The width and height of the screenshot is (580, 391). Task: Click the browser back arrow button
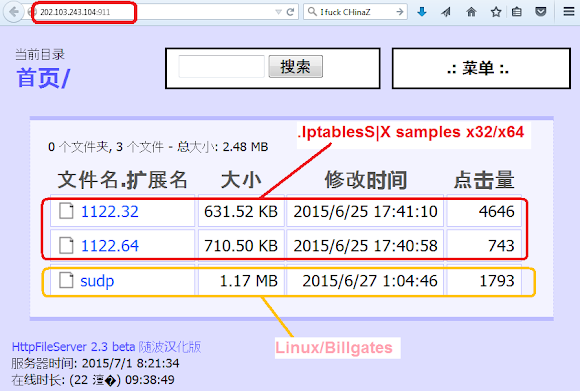[13, 12]
